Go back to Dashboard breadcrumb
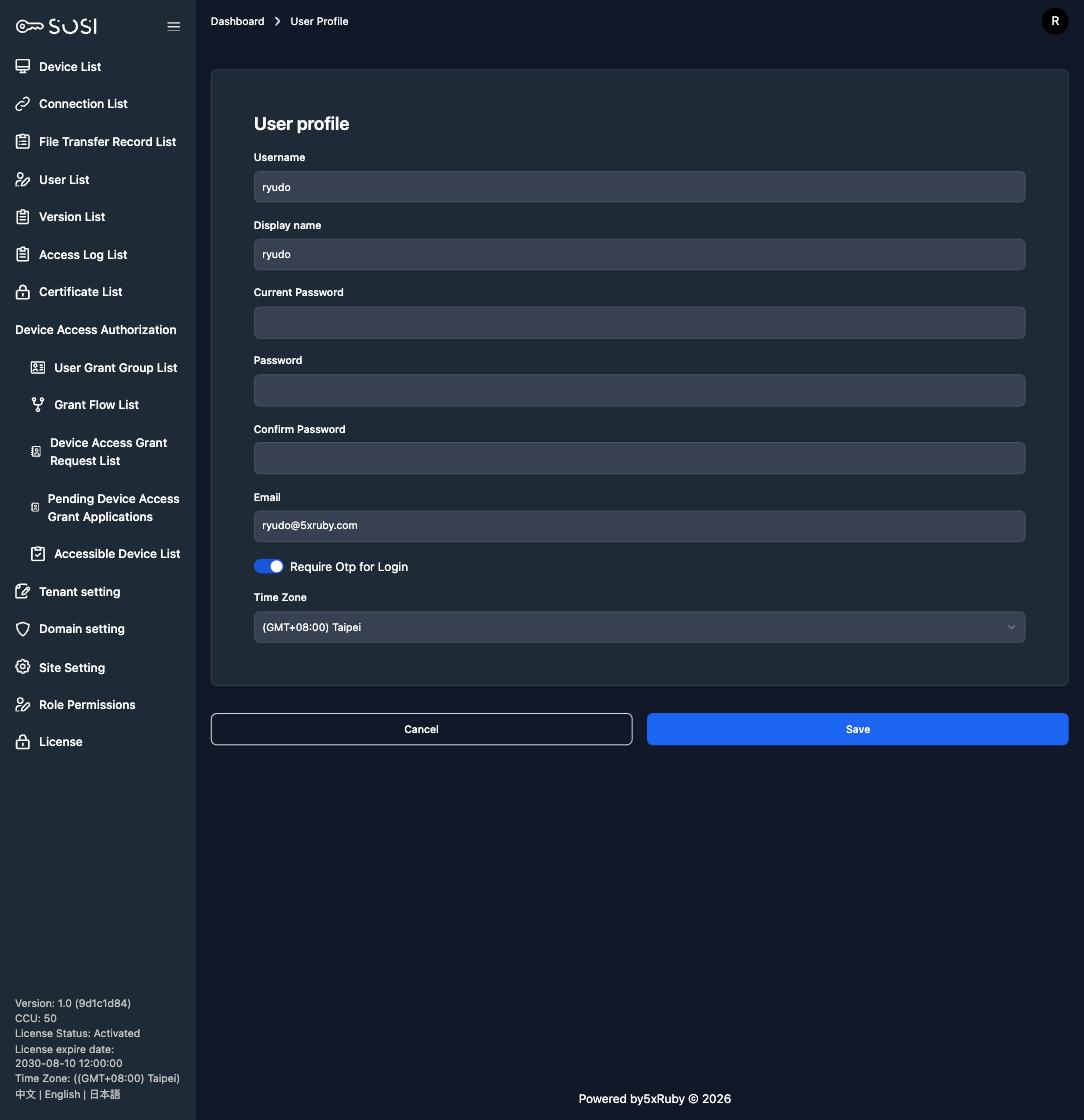 (237, 21)
